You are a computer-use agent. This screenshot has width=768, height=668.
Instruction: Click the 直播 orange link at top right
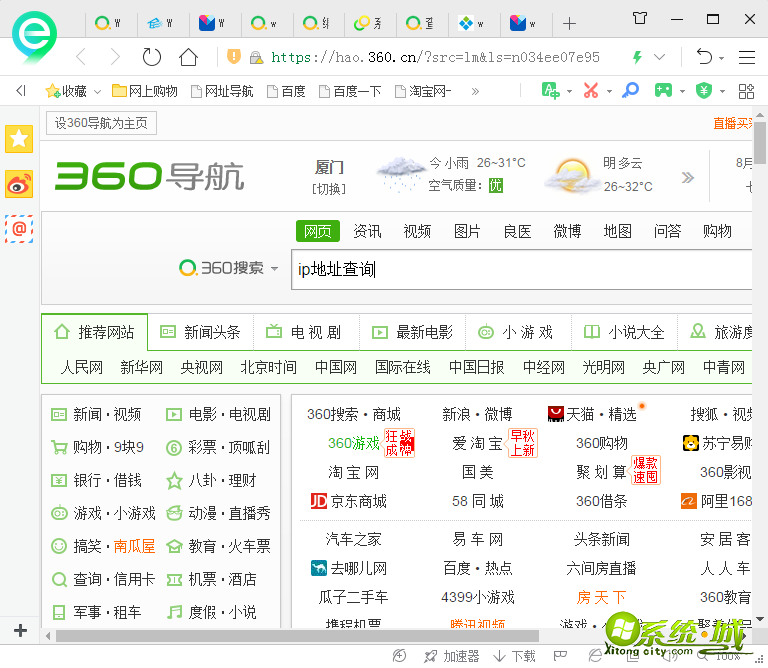(732, 123)
